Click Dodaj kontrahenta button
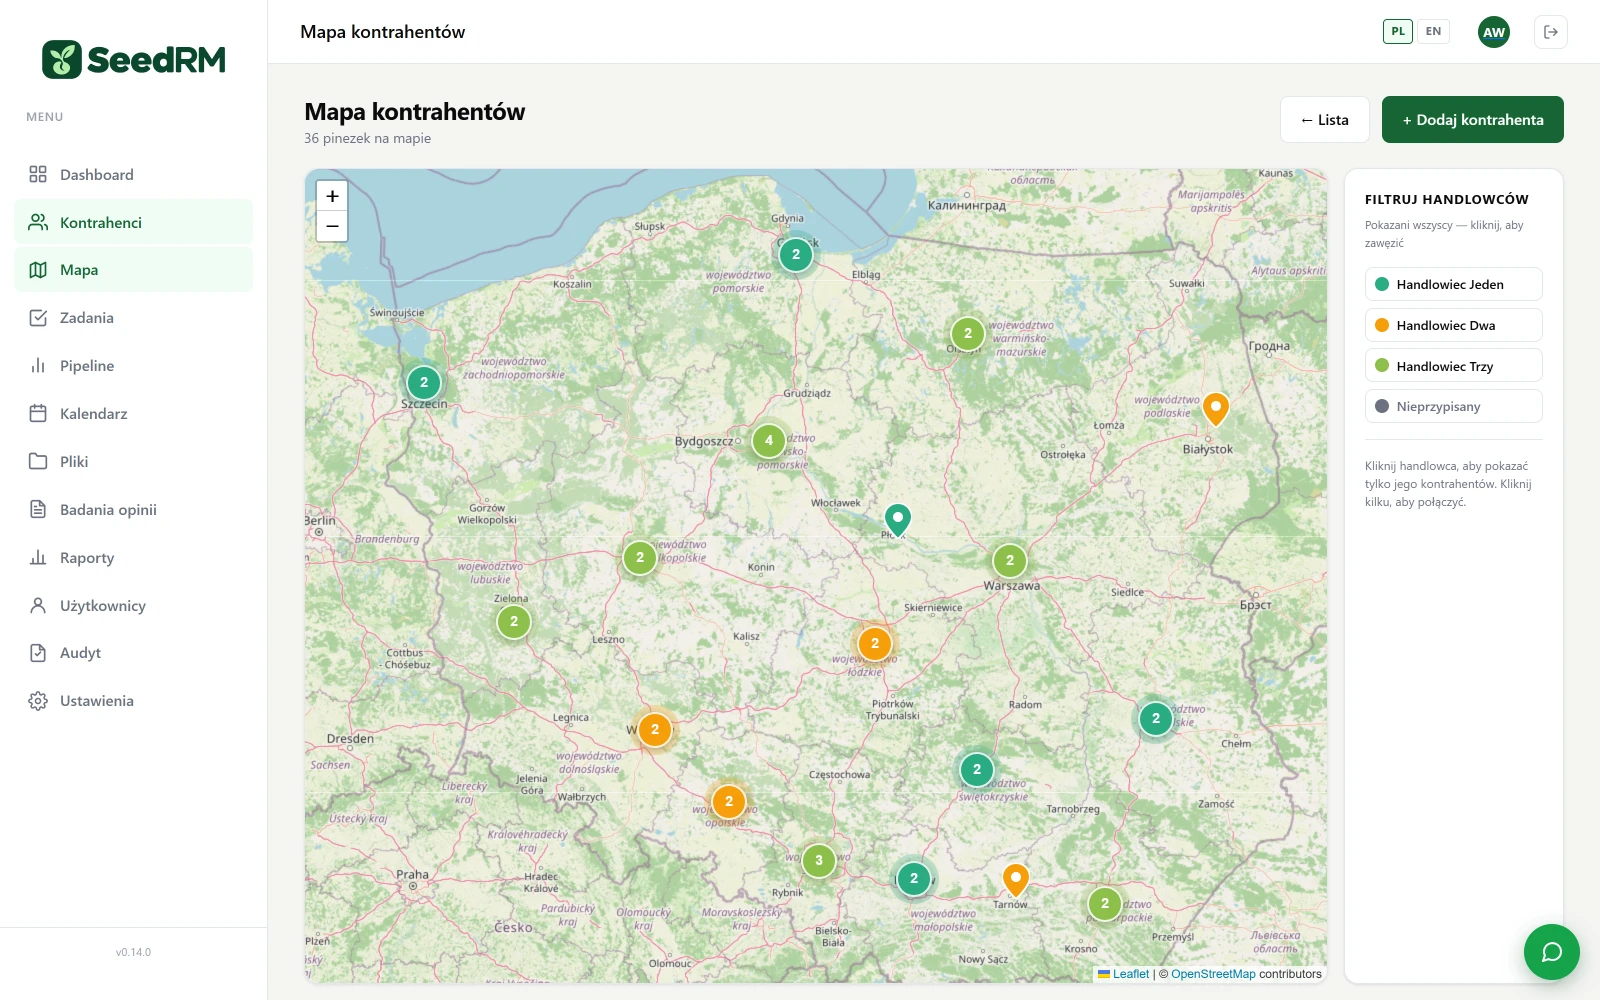1600x1000 pixels. [x=1473, y=120]
